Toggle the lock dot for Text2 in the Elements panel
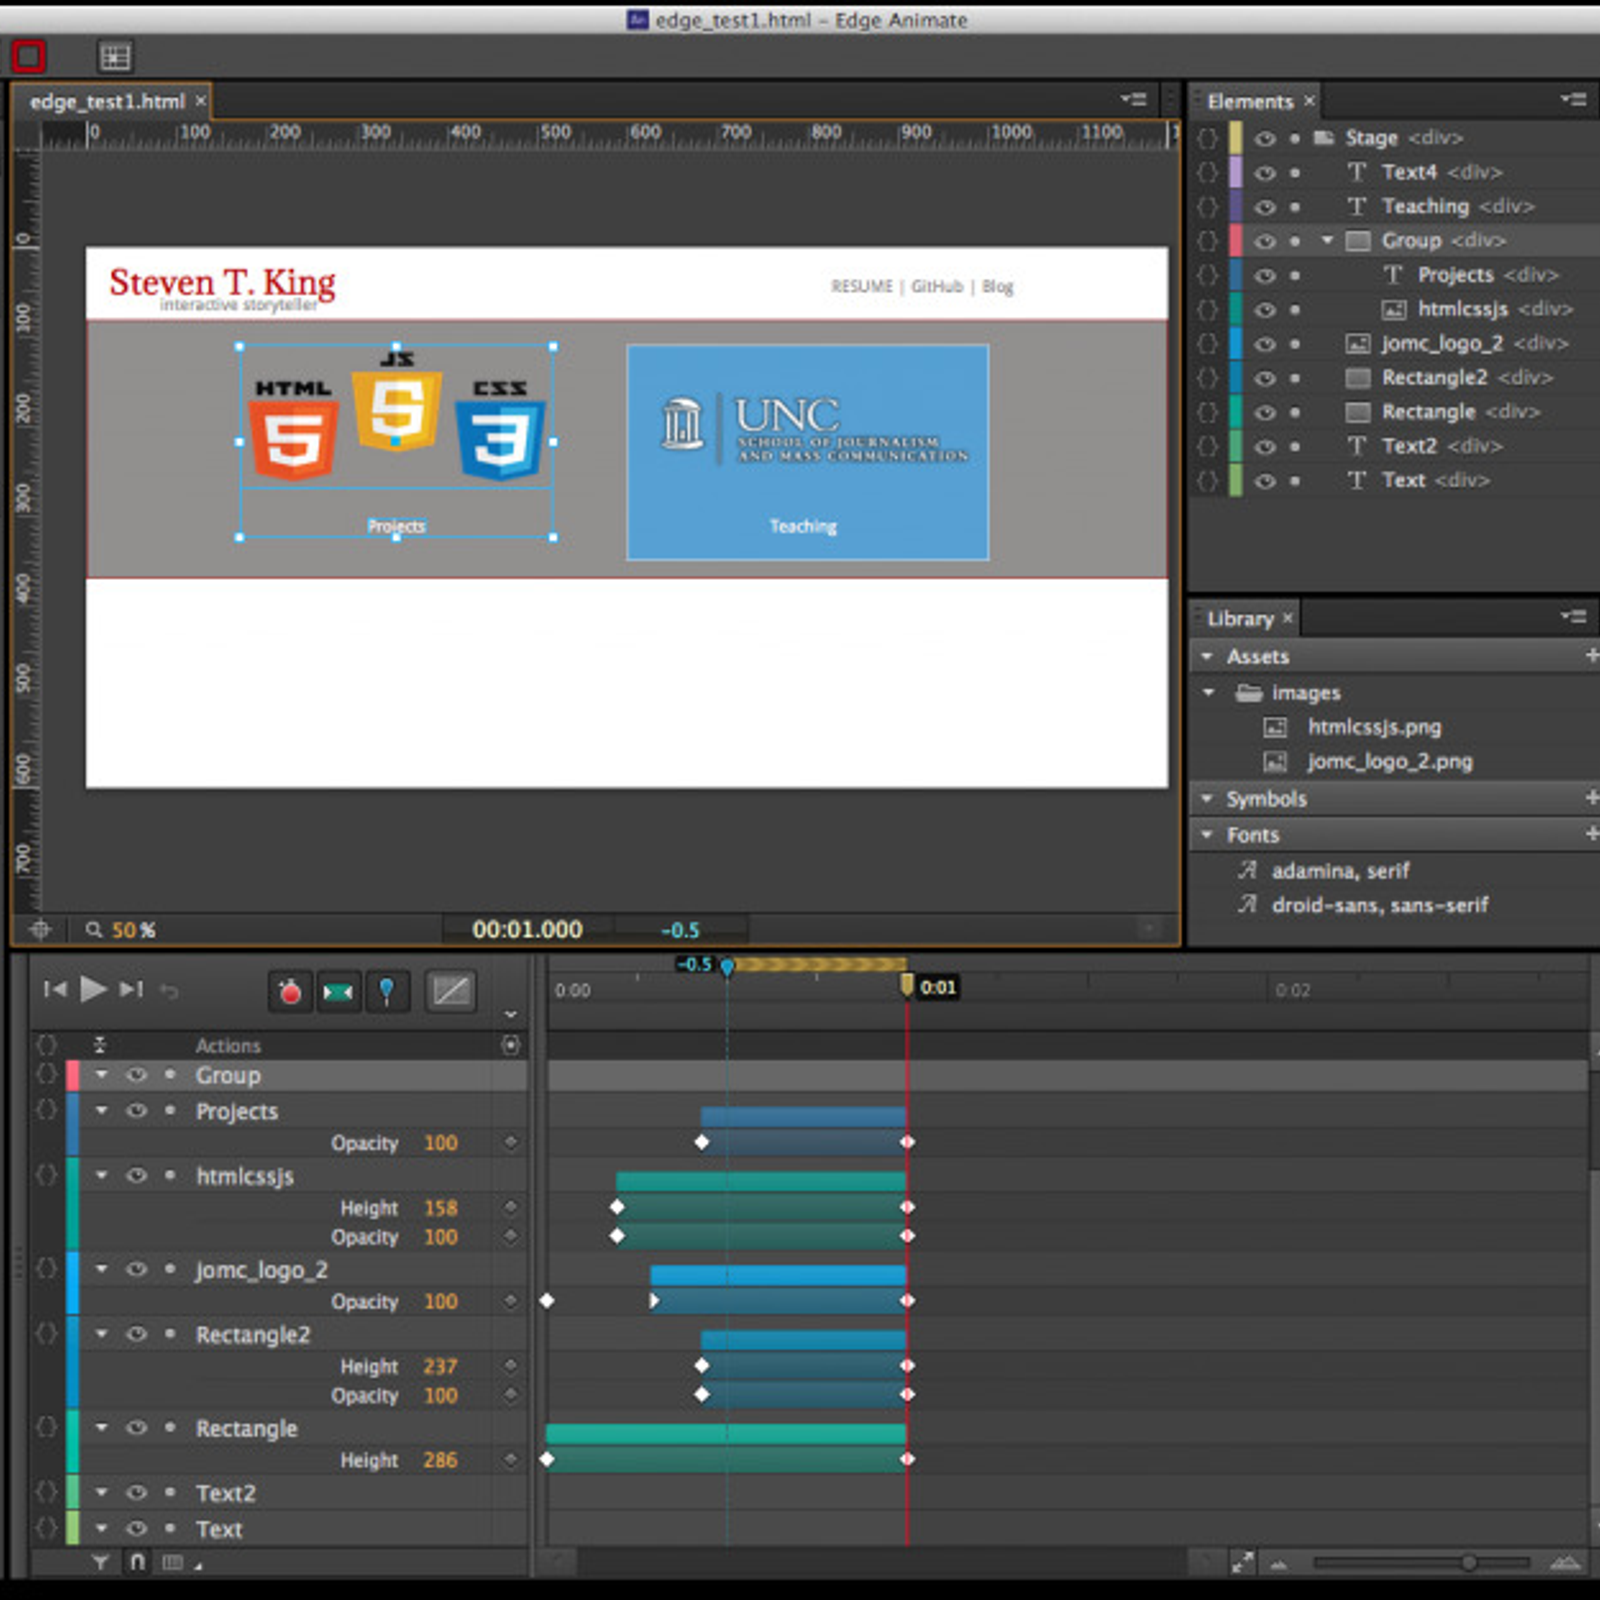The height and width of the screenshot is (1600, 1600). [x=1295, y=446]
